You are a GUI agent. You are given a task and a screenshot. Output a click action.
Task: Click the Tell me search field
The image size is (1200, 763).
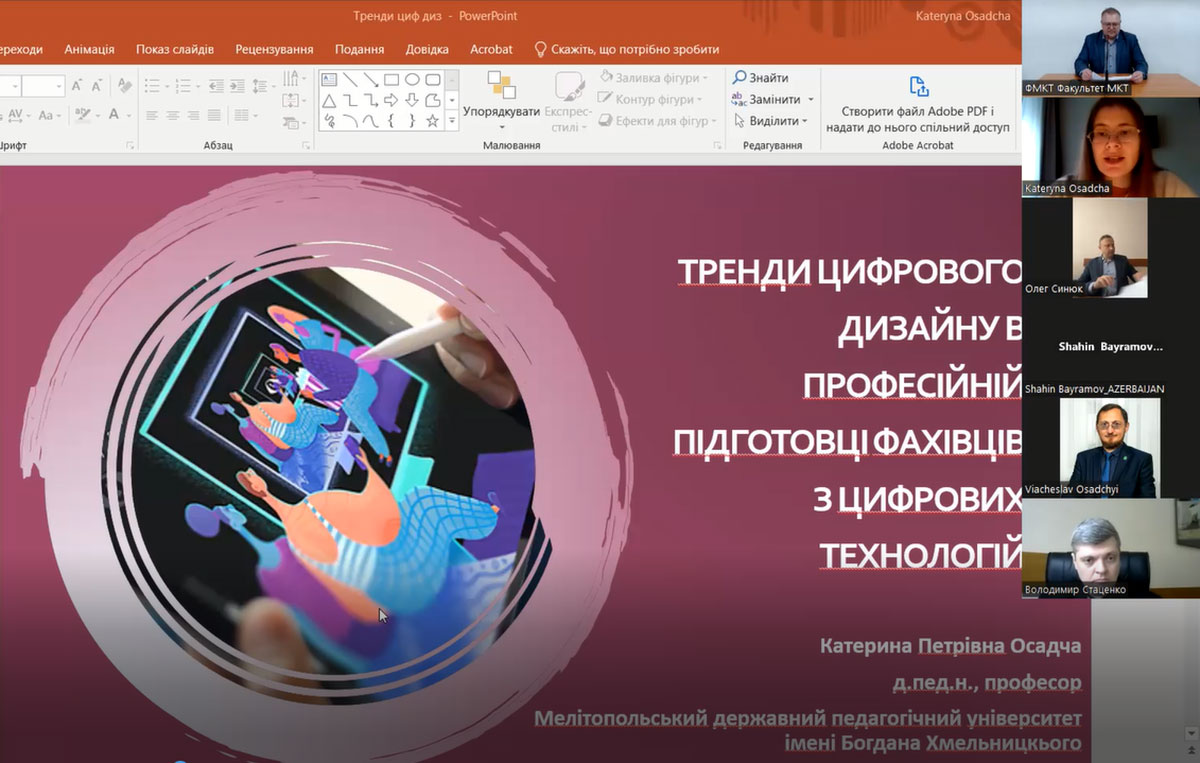pyautogui.click(x=627, y=49)
